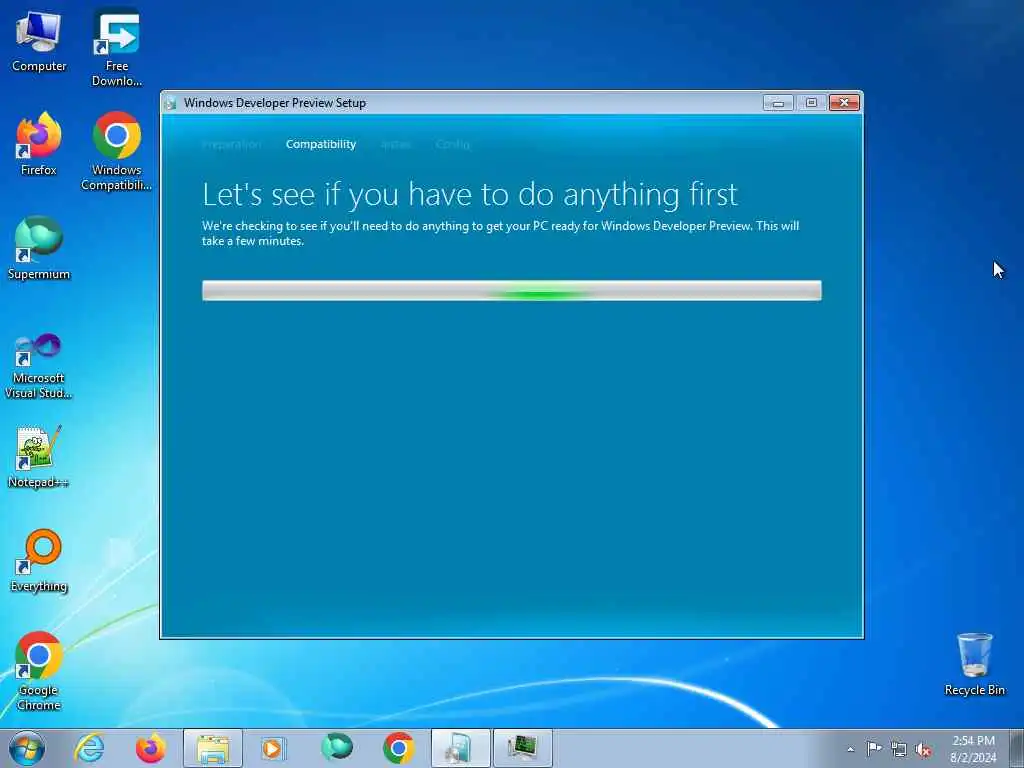Screen dimensions: 1024x768
Task: Click the Windows Developer Preview Setup title text
Action: 275,103
